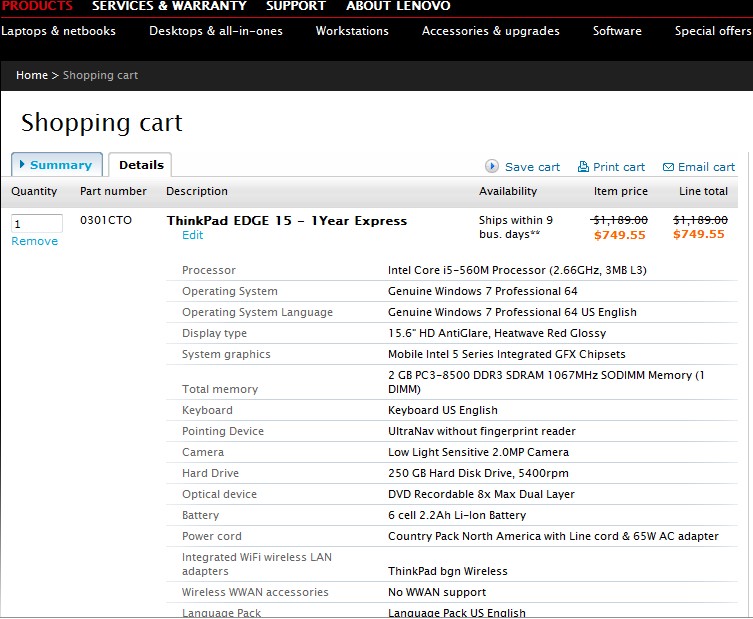Click the Home breadcrumb link
Image resolution: width=753 pixels, height=619 pixels.
point(32,75)
